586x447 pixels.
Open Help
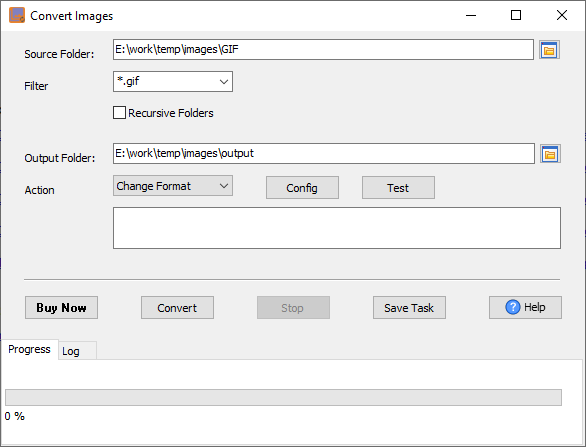click(525, 308)
